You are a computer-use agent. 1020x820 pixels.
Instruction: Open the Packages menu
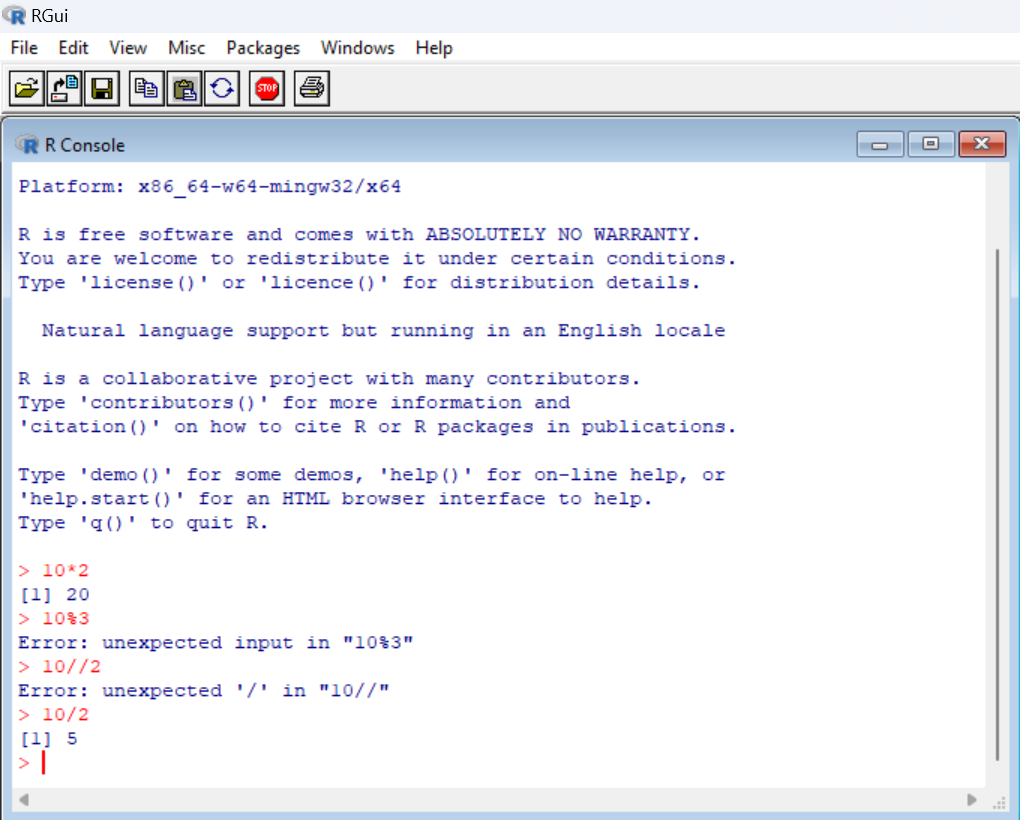coord(262,47)
